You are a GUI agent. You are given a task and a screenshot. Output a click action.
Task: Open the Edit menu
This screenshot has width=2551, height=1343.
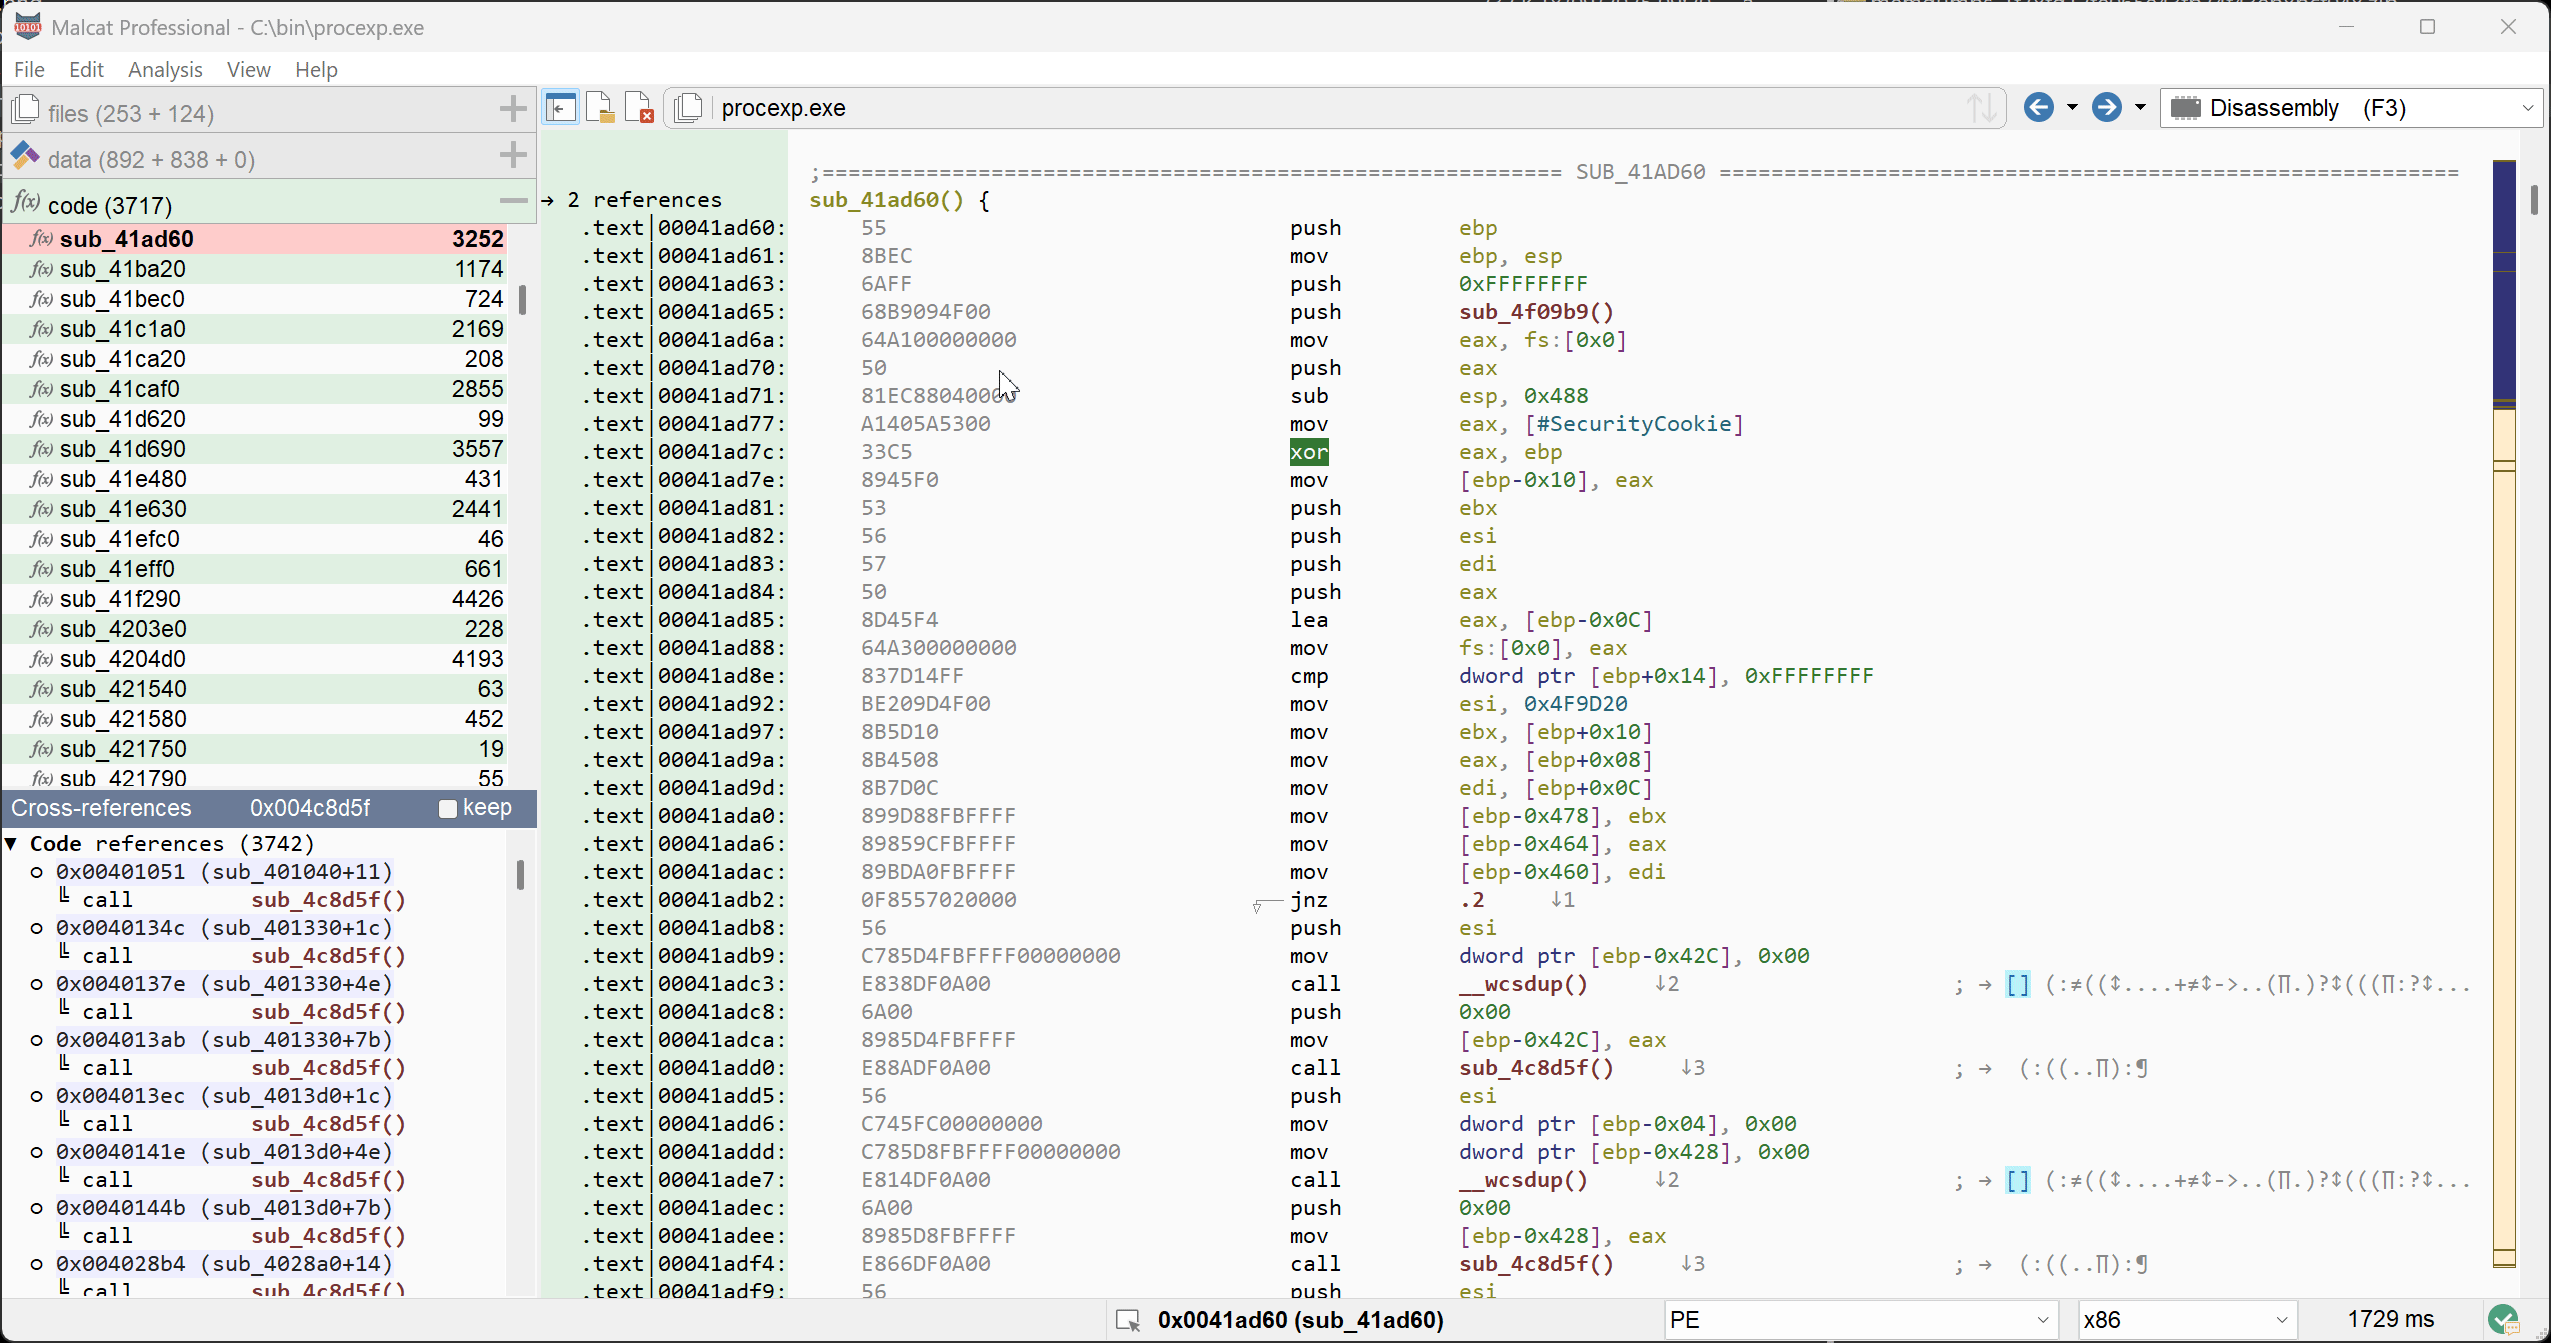click(x=86, y=69)
